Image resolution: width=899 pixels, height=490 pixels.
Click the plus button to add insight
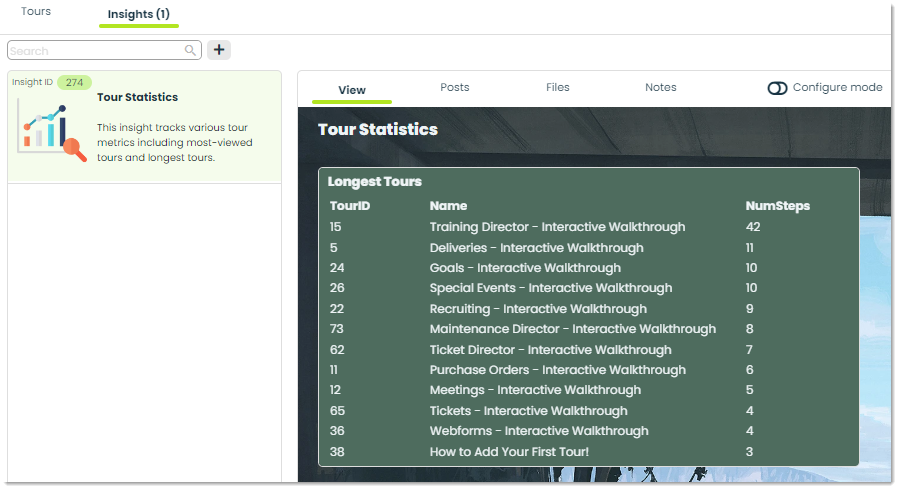(x=219, y=50)
